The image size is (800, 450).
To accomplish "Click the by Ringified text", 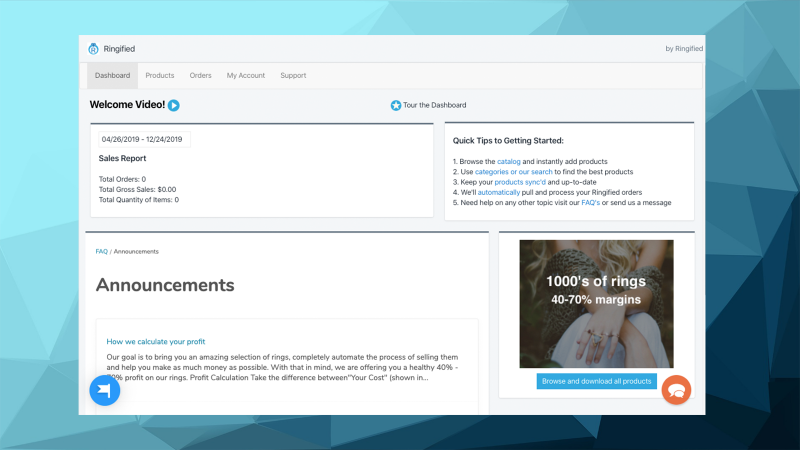I will (684, 49).
